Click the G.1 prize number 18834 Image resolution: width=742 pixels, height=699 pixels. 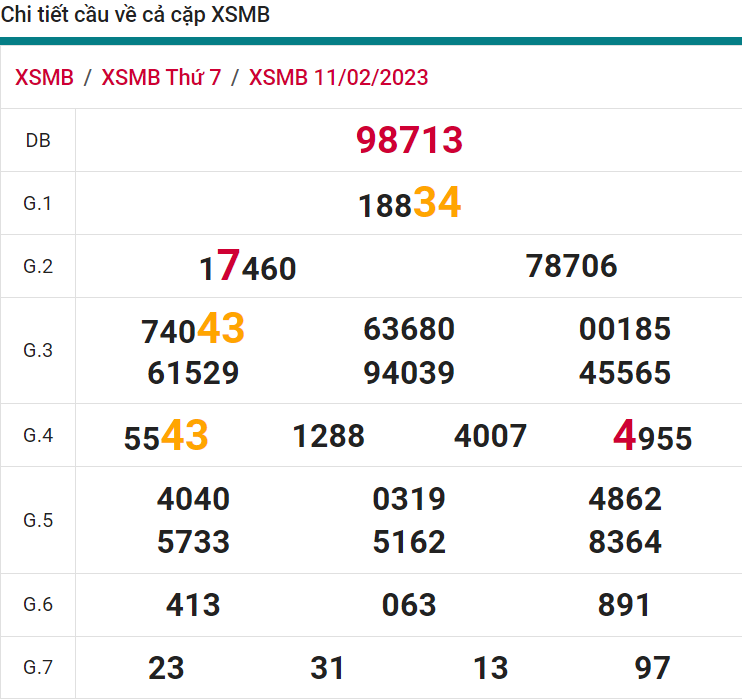click(x=409, y=204)
